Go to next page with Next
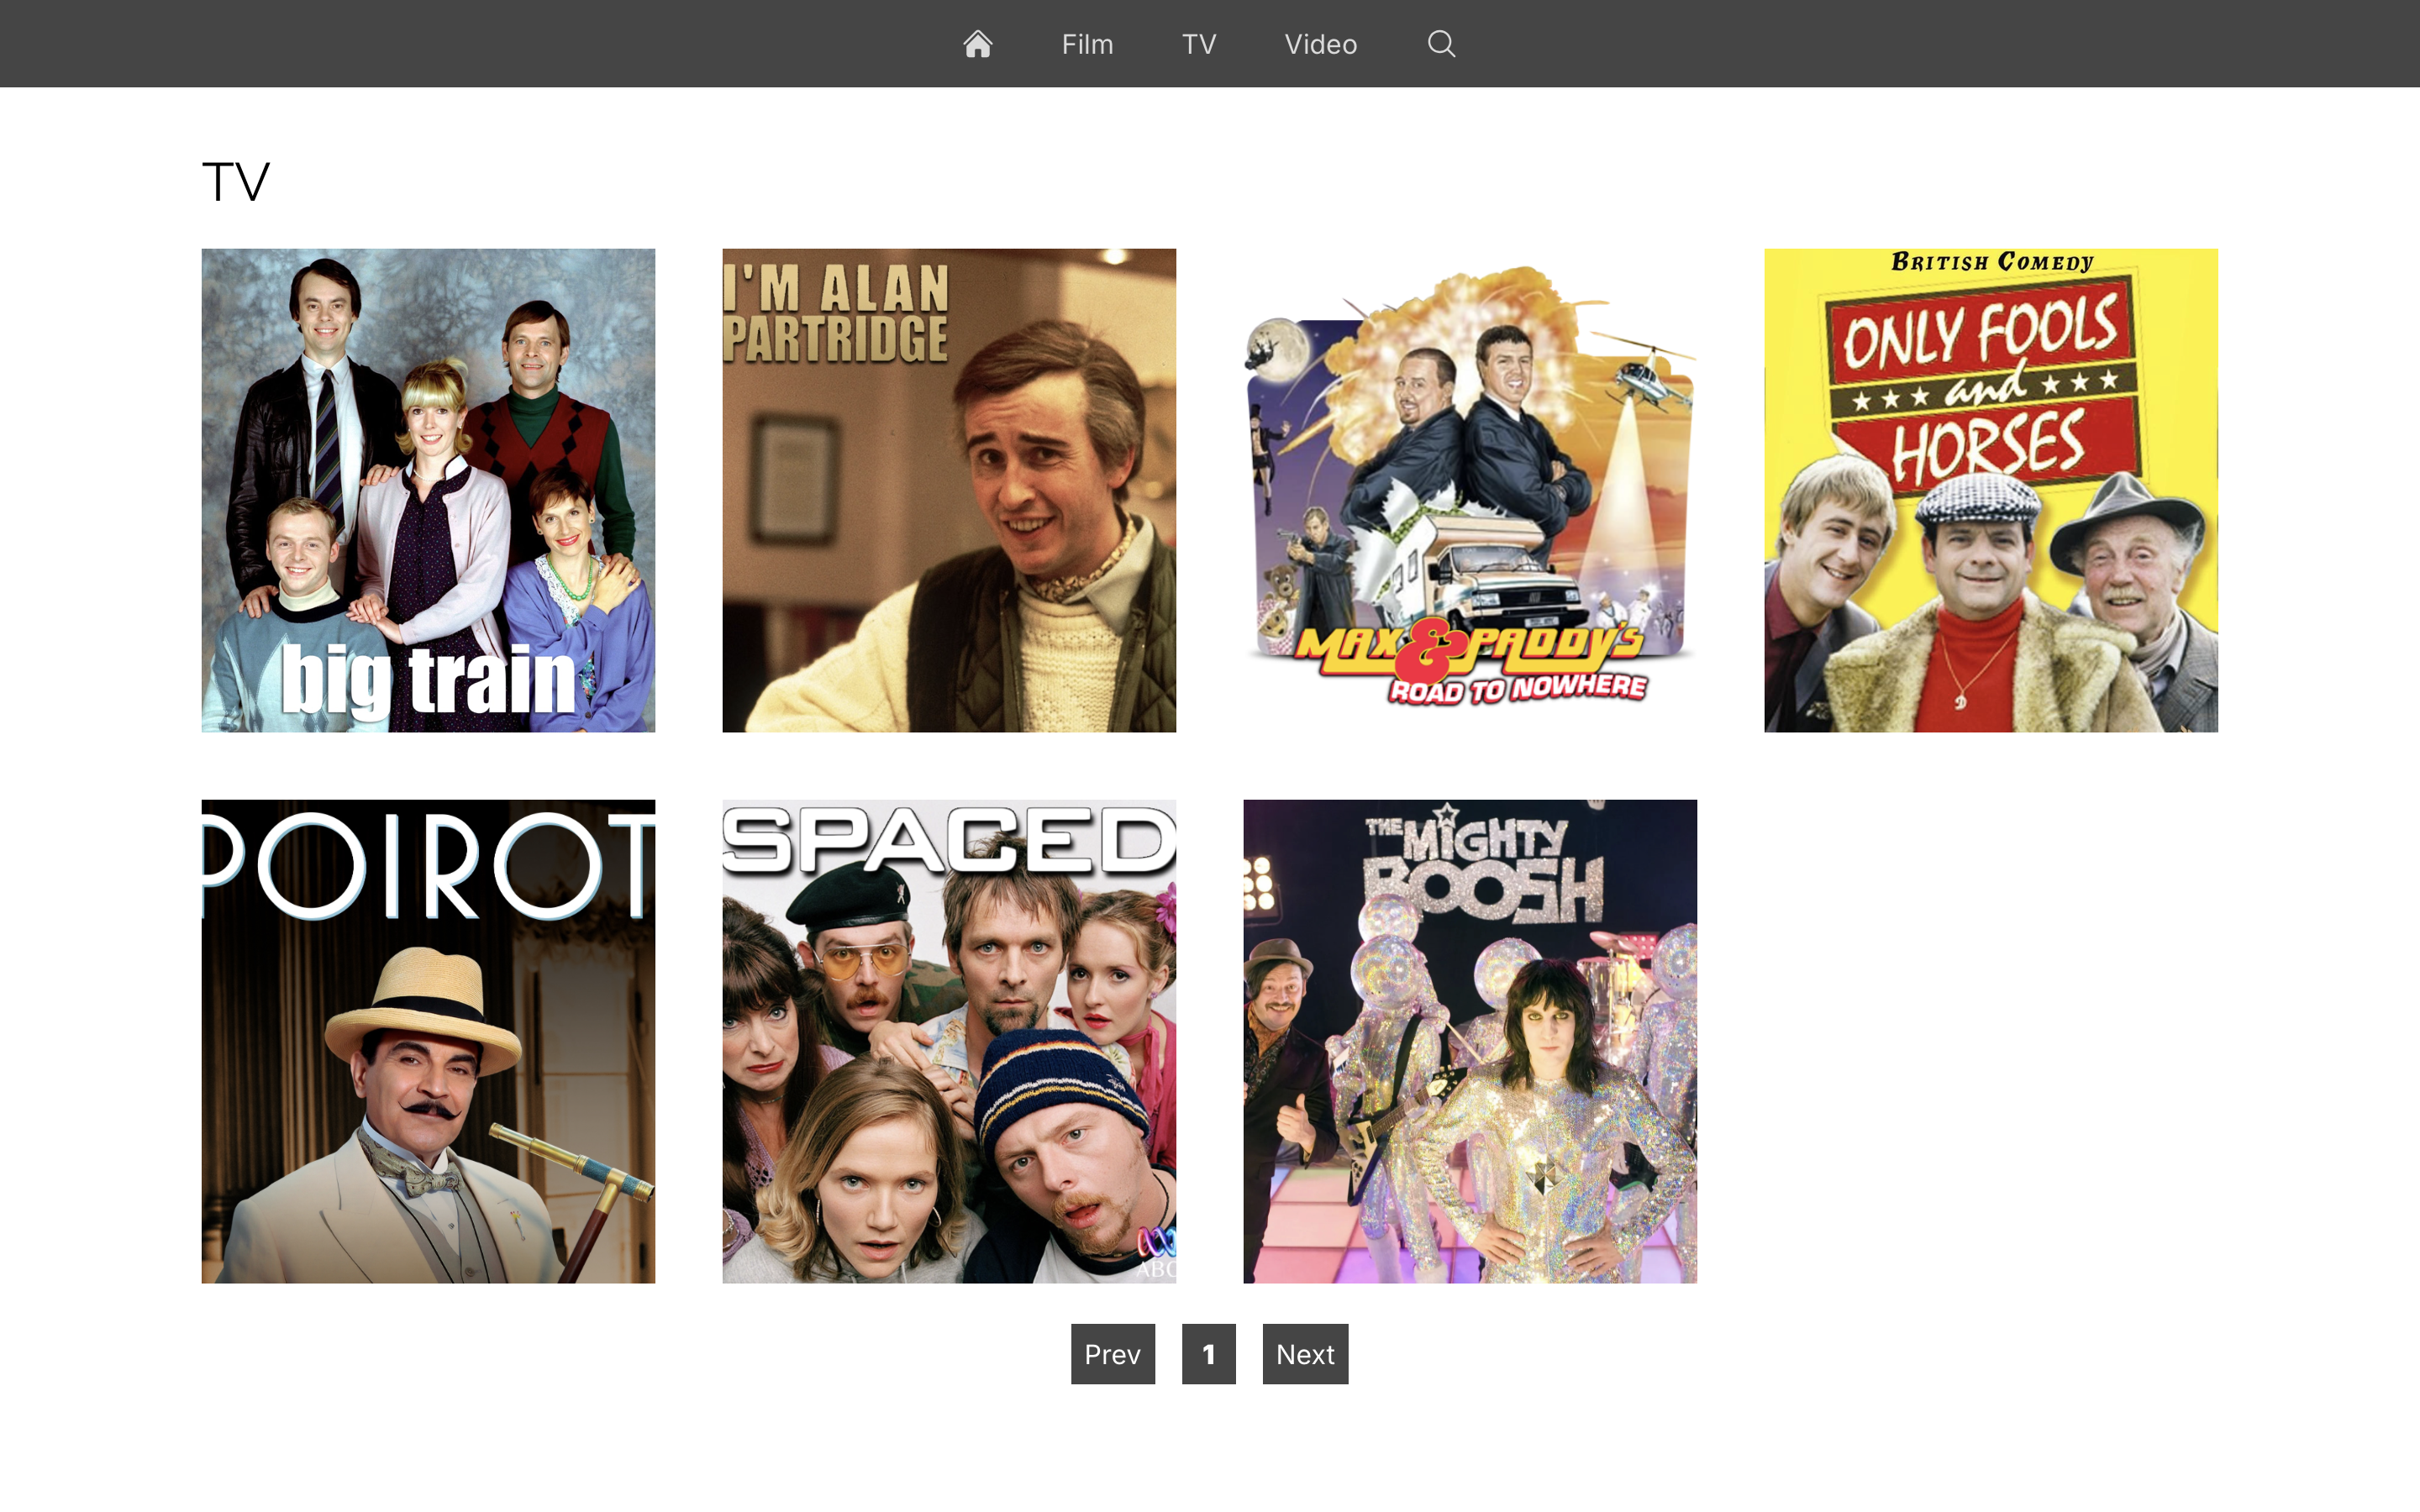Image resolution: width=2420 pixels, height=1512 pixels. point(1305,1354)
